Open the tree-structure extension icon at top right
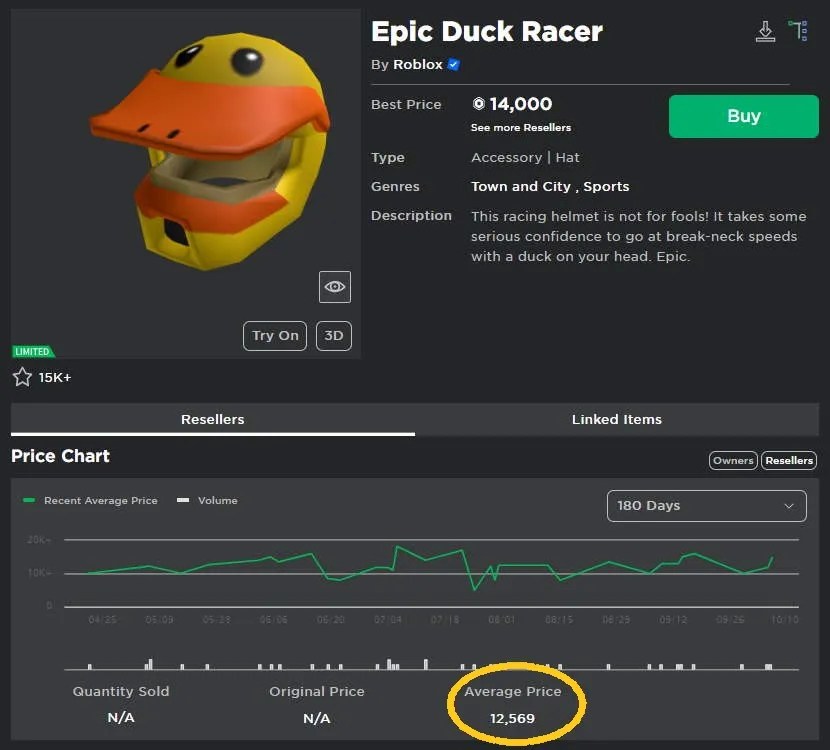This screenshot has height=750, width=830. click(798, 31)
